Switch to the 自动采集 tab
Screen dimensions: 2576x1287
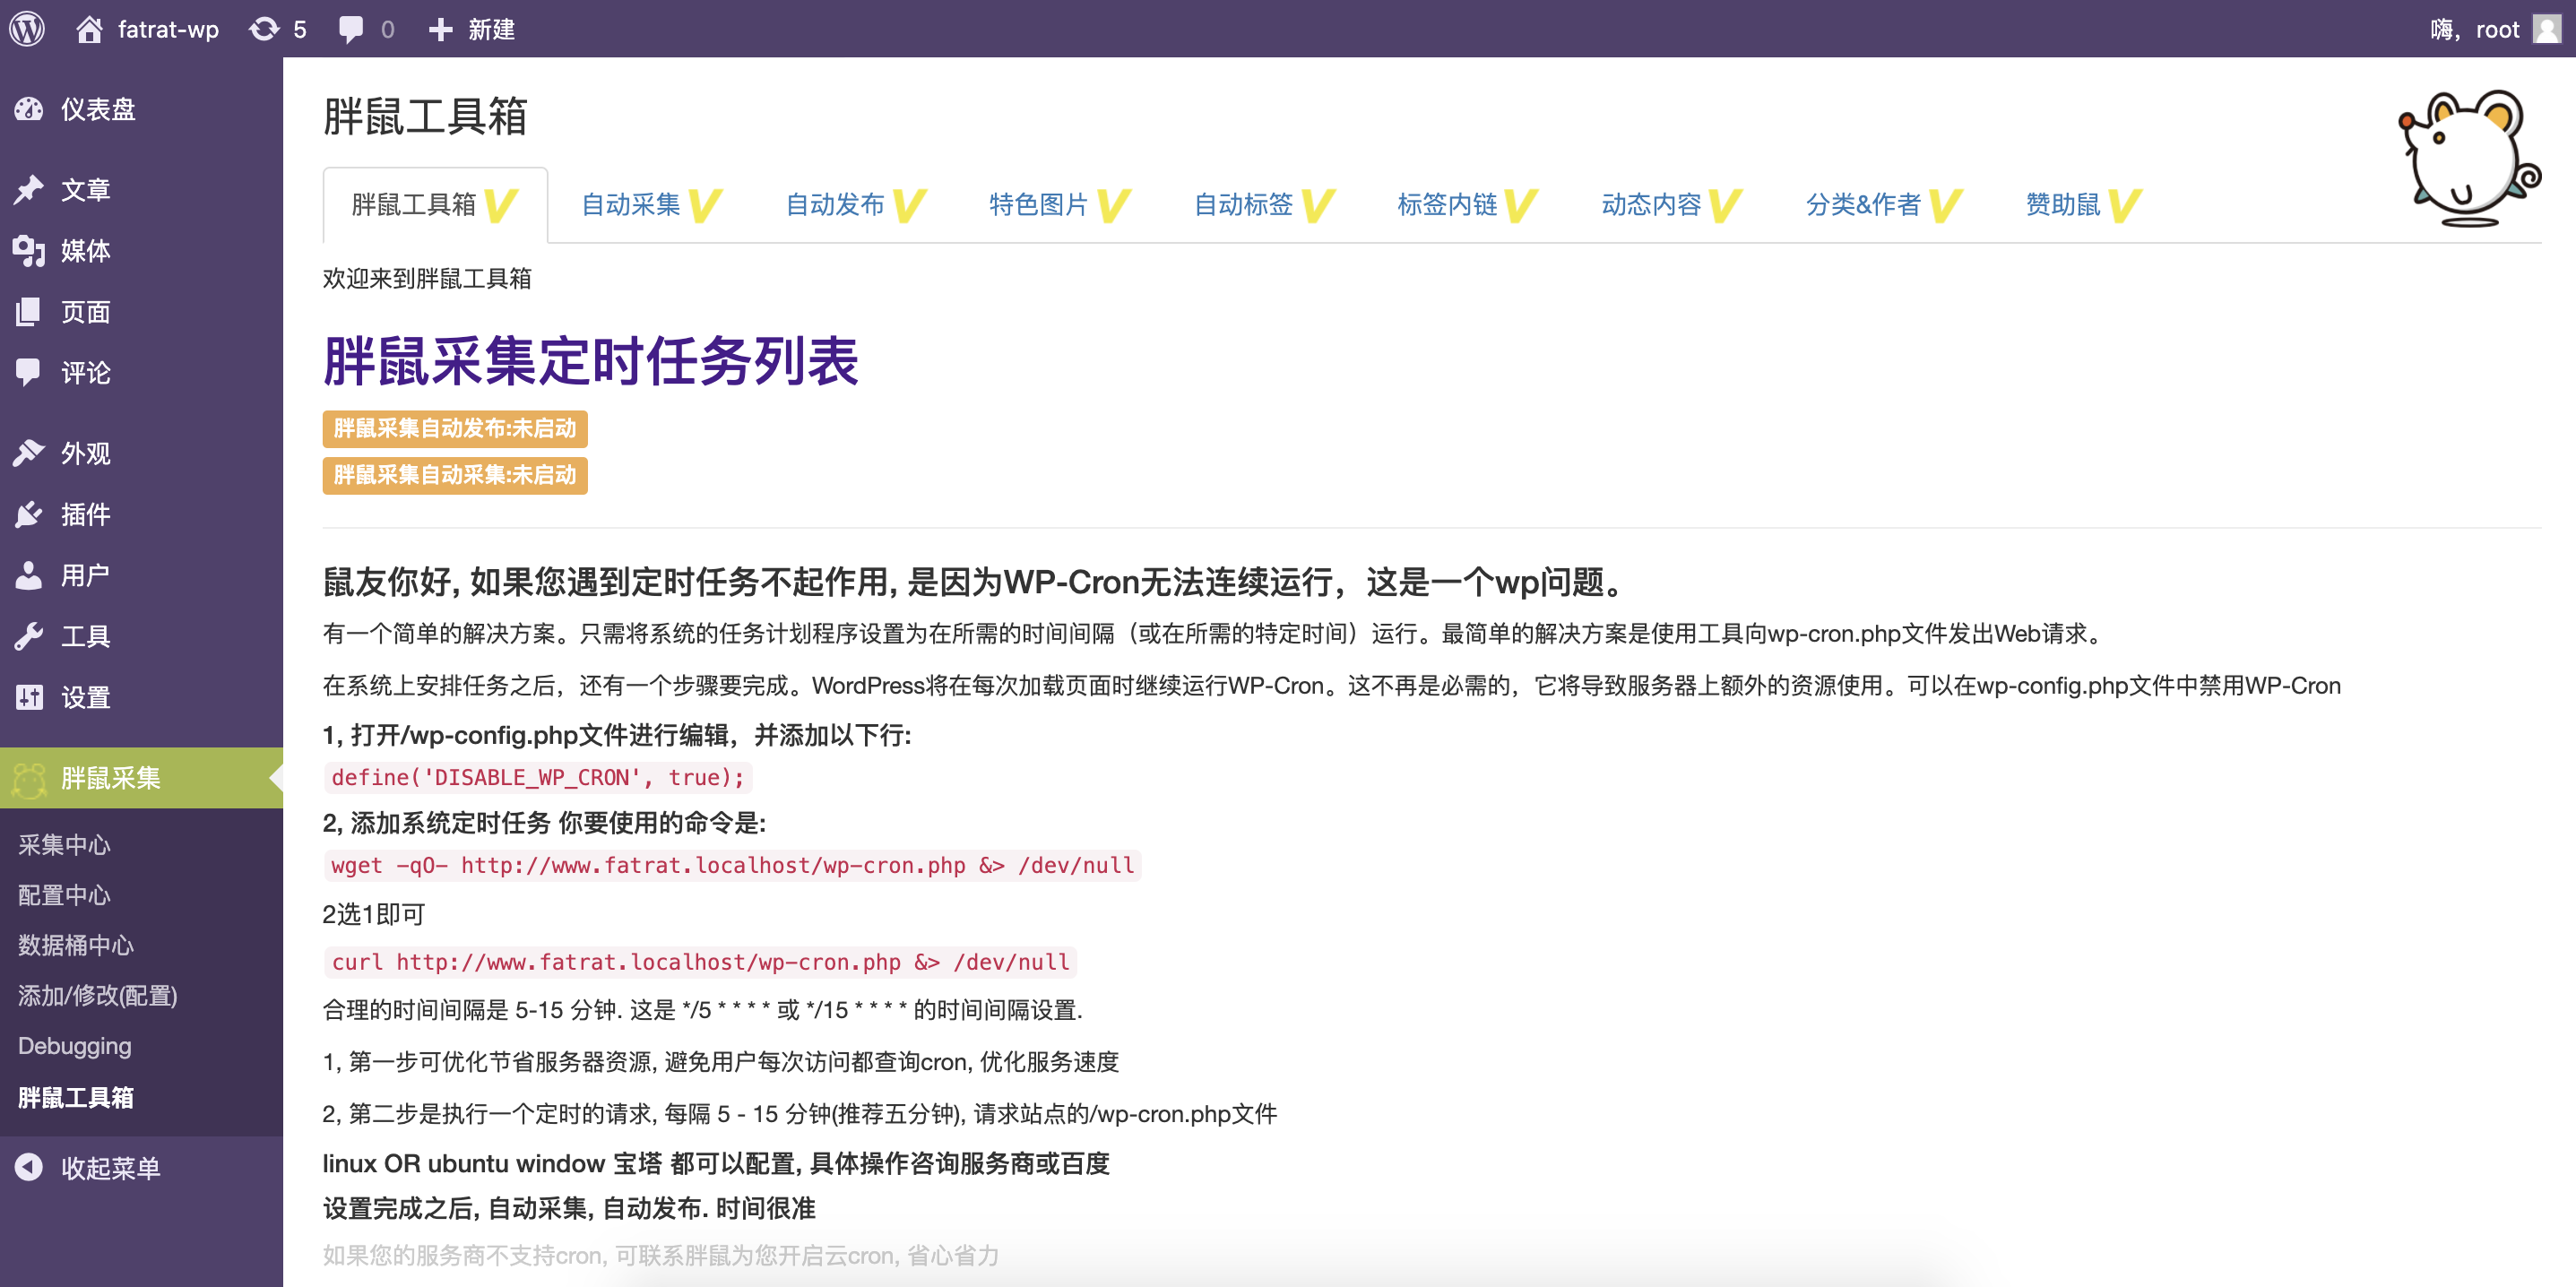click(x=651, y=205)
